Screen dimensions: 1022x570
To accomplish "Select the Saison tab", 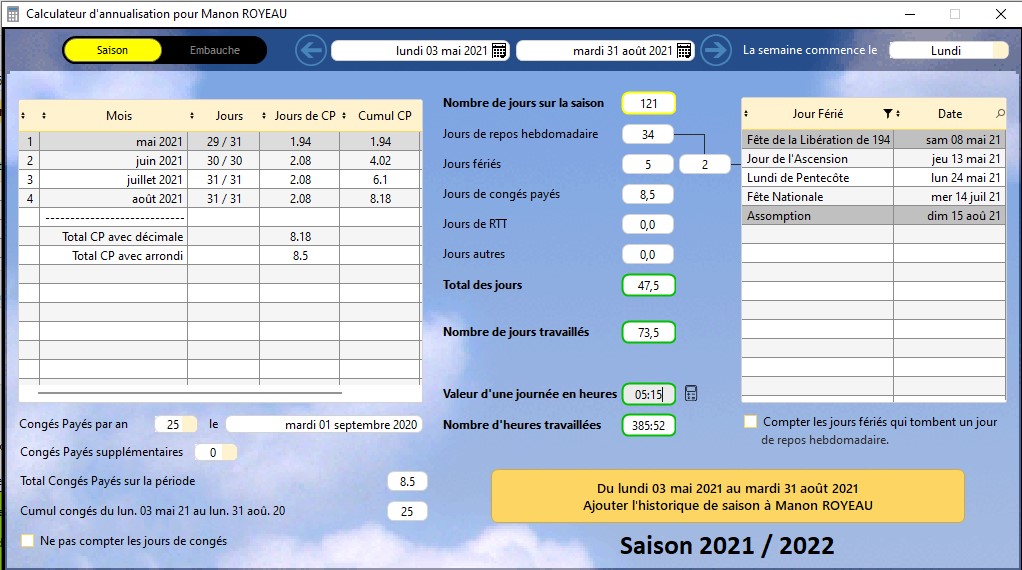I will [x=112, y=50].
